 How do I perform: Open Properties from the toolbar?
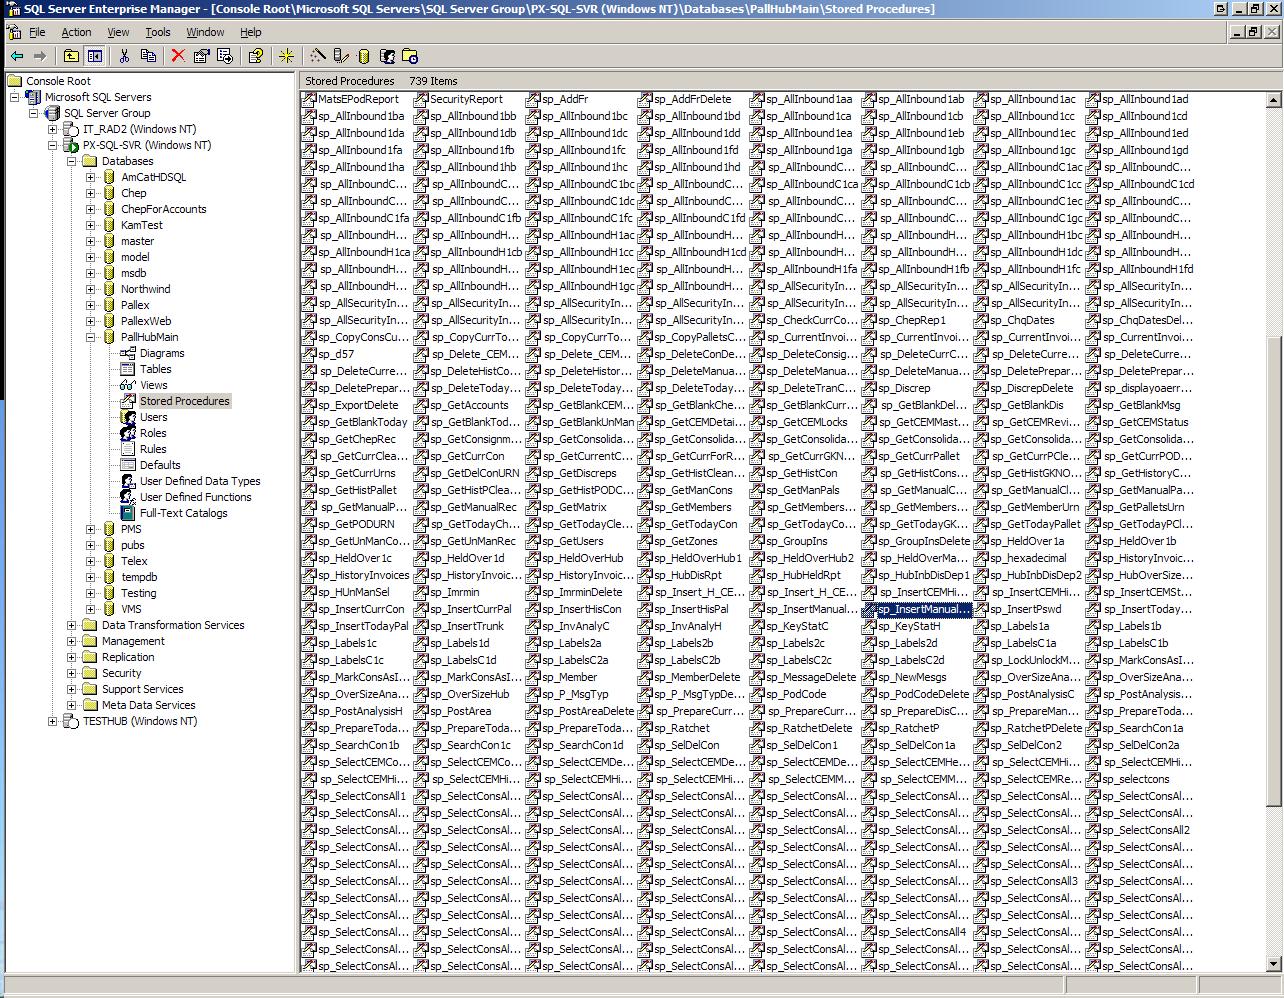(201, 56)
